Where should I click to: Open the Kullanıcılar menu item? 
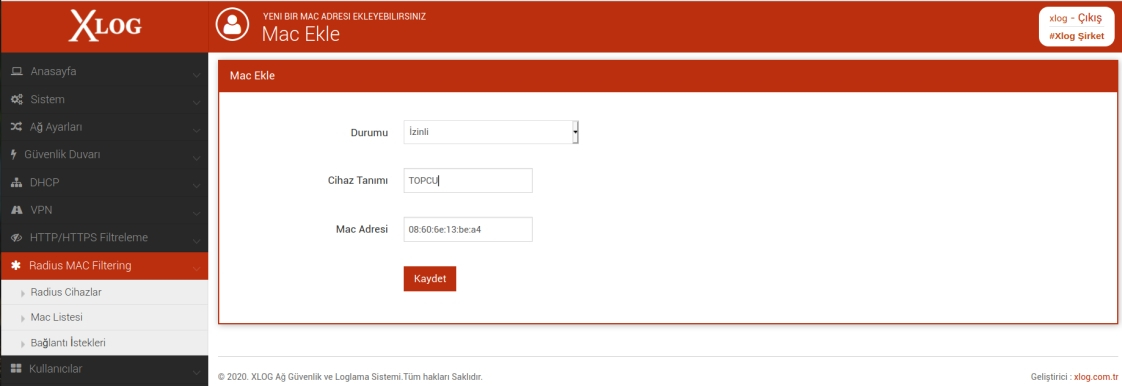click(104, 369)
